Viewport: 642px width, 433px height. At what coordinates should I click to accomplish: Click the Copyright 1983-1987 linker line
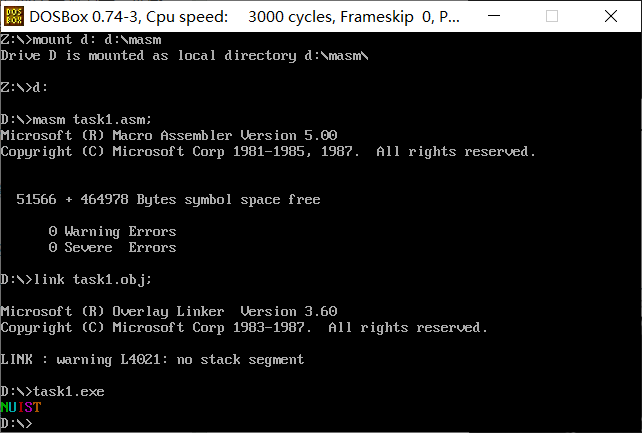[244, 327]
